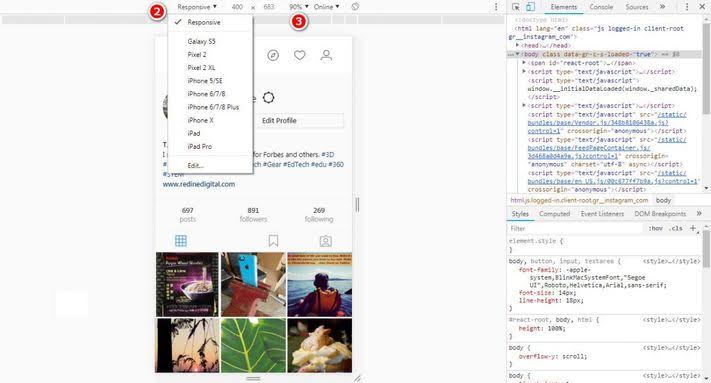
Task: Activate the inspect element picker icon
Action: click(516, 7)
